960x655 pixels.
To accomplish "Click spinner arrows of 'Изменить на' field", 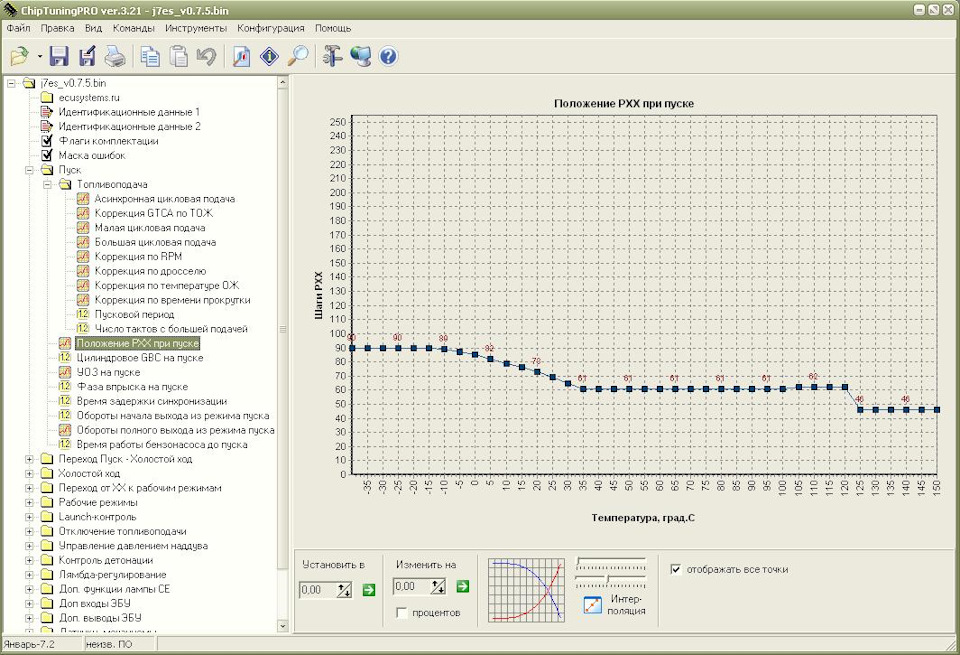I will [438, 586].
